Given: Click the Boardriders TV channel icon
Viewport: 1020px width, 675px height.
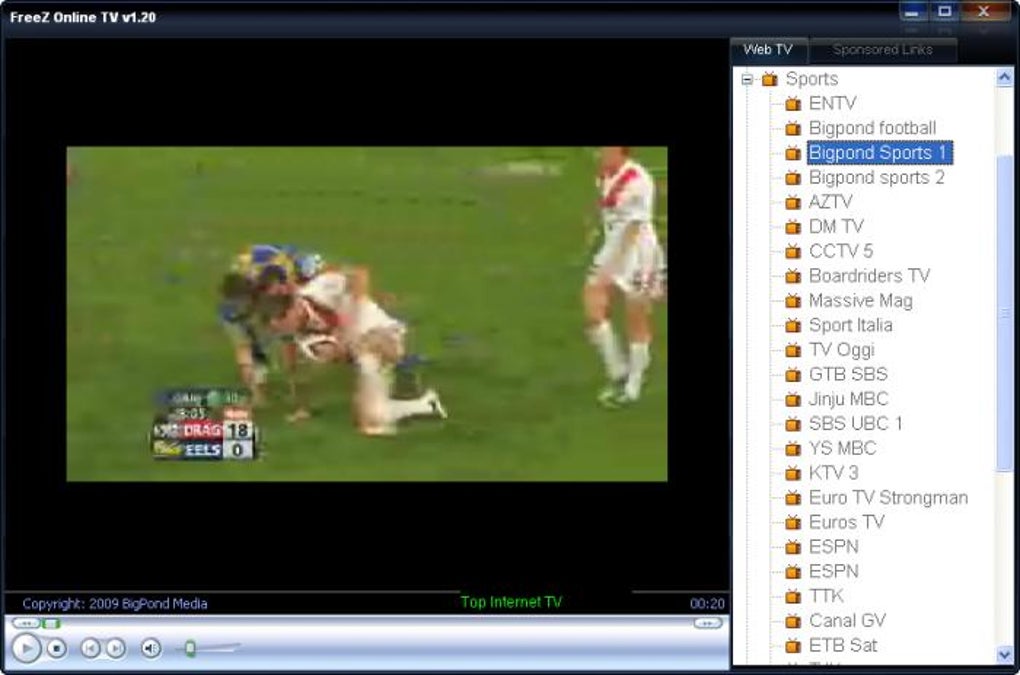Looking at the screenshot, I should point(793,276).
